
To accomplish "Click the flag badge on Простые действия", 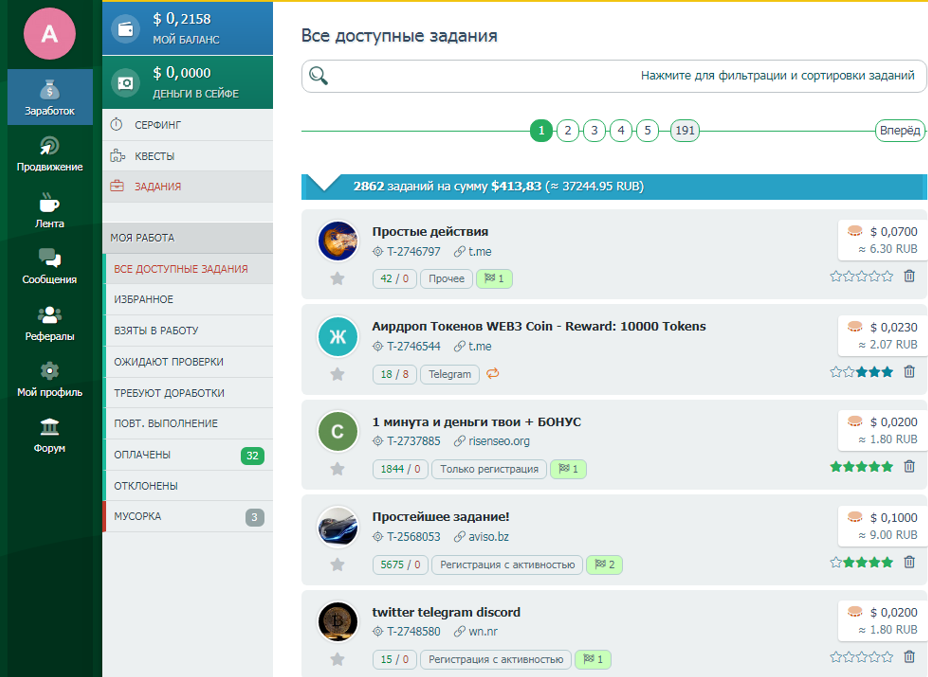I will click(494, 279).
